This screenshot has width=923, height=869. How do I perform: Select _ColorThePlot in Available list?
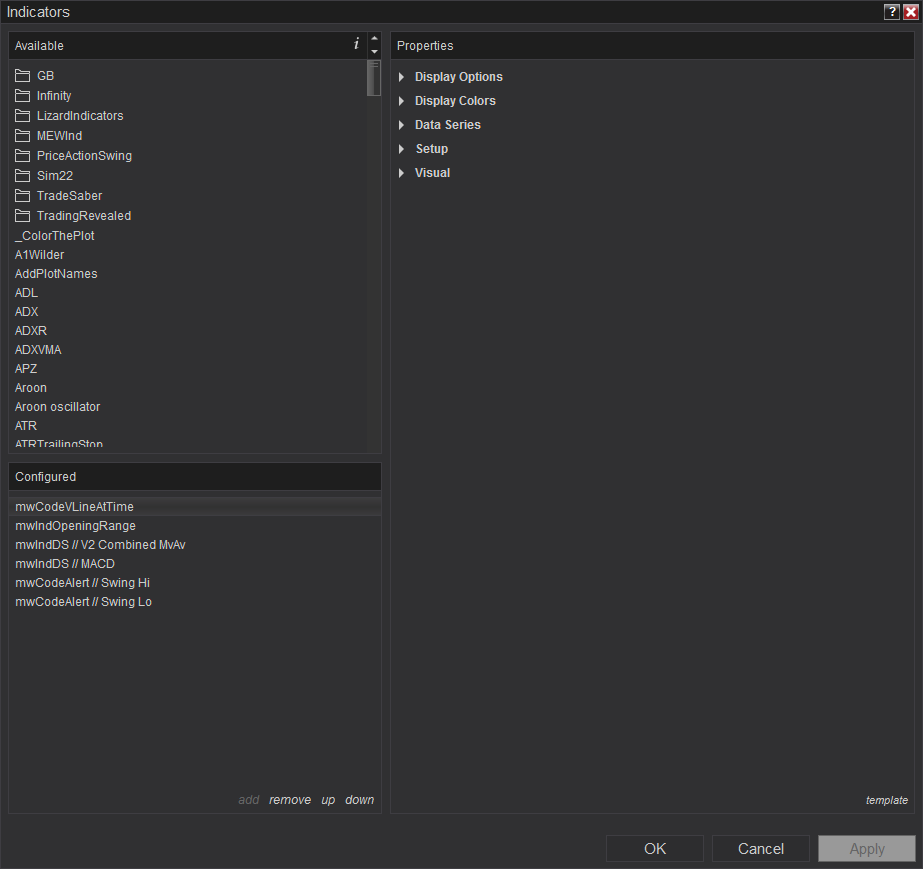54,236
